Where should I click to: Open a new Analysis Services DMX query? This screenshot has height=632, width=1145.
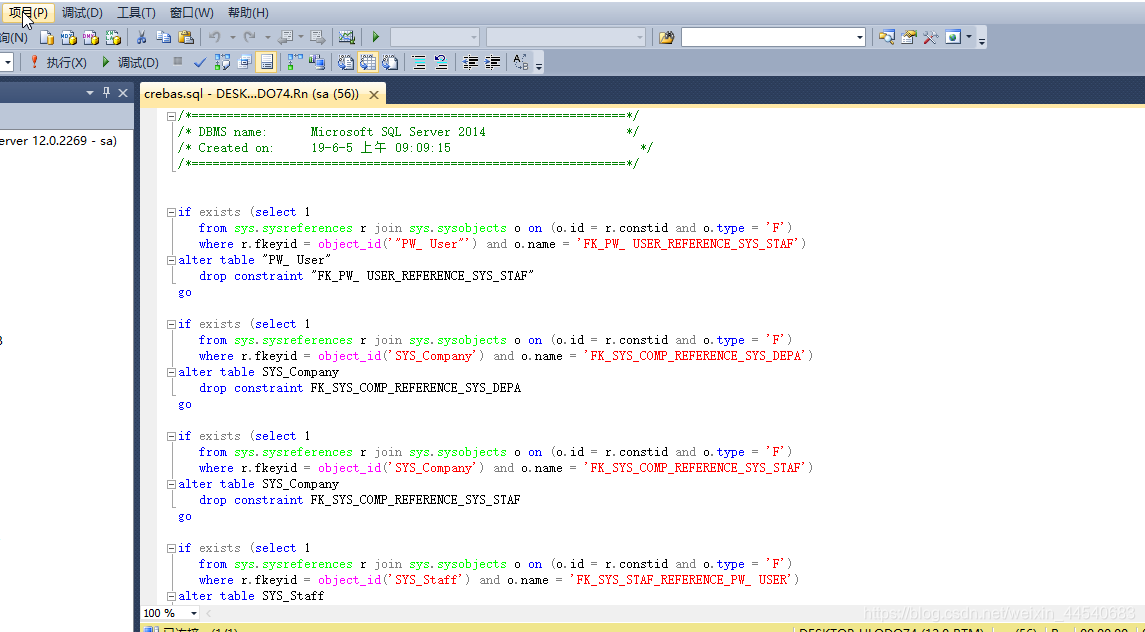(x=91, y=37)
